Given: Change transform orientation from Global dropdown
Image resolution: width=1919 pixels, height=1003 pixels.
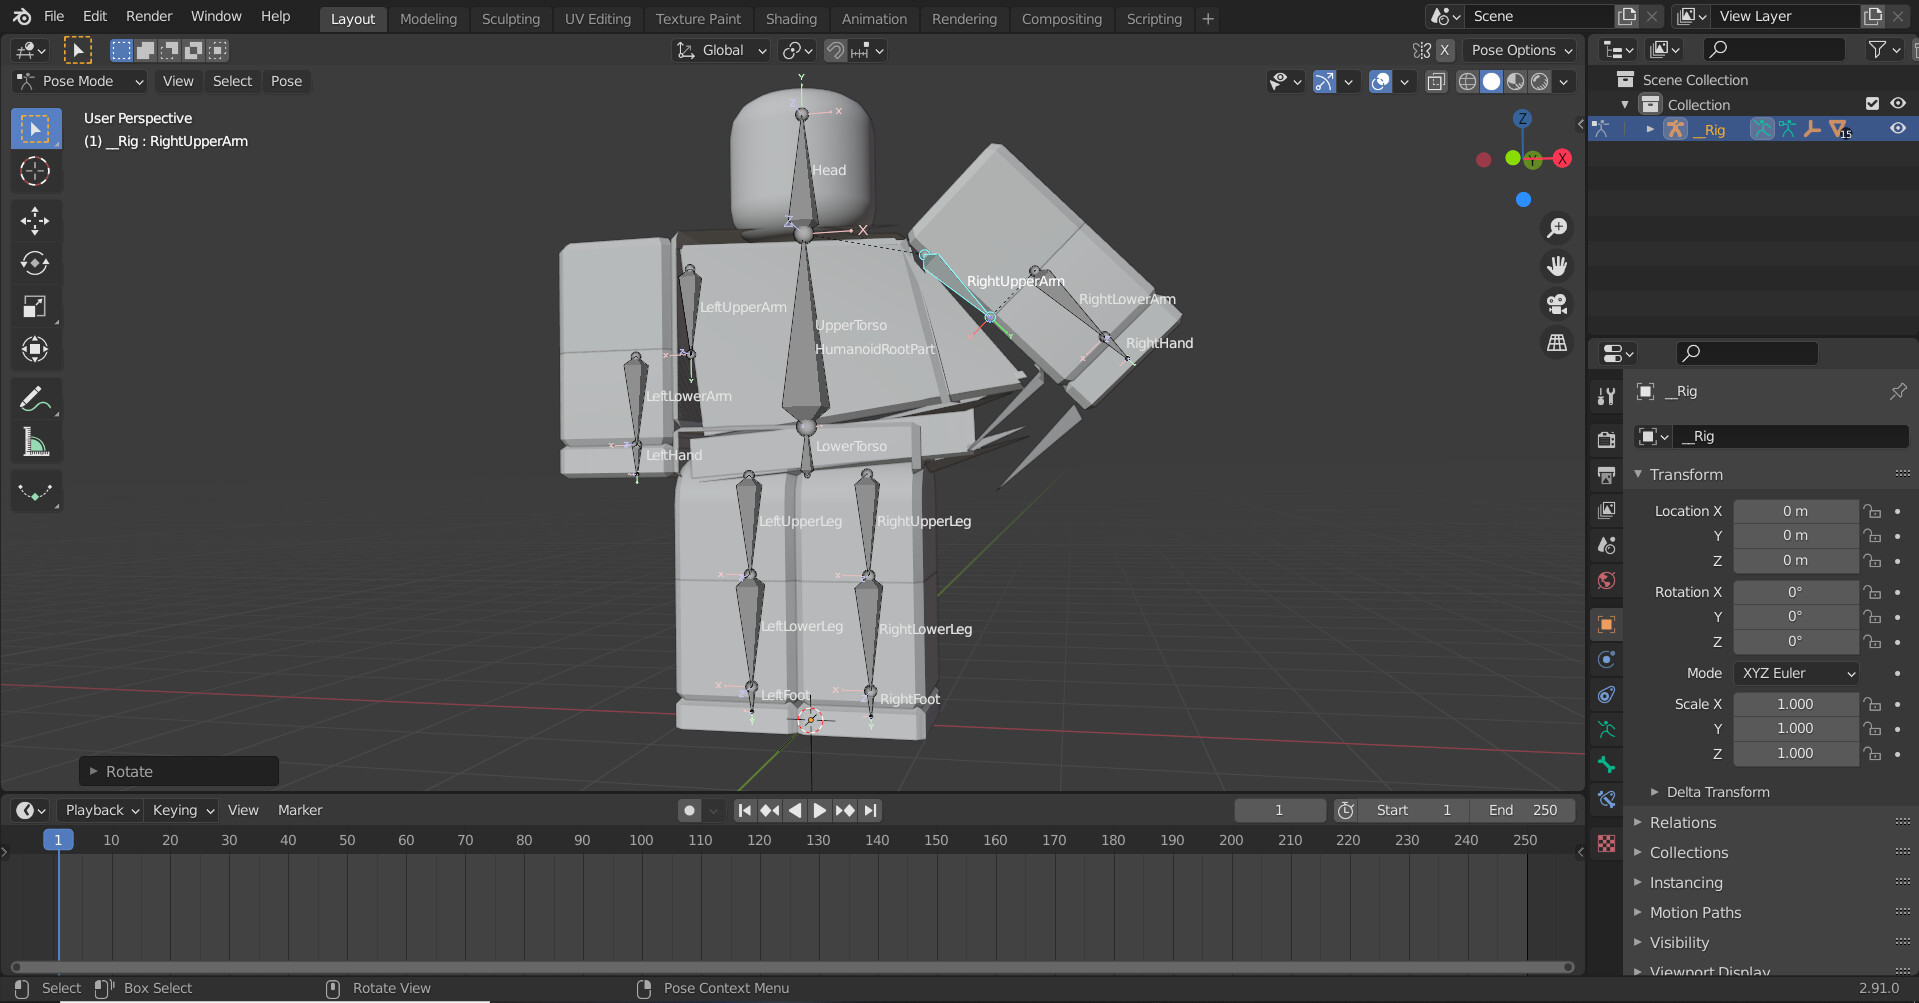Looking at the screenshot, I should [720, 50].
